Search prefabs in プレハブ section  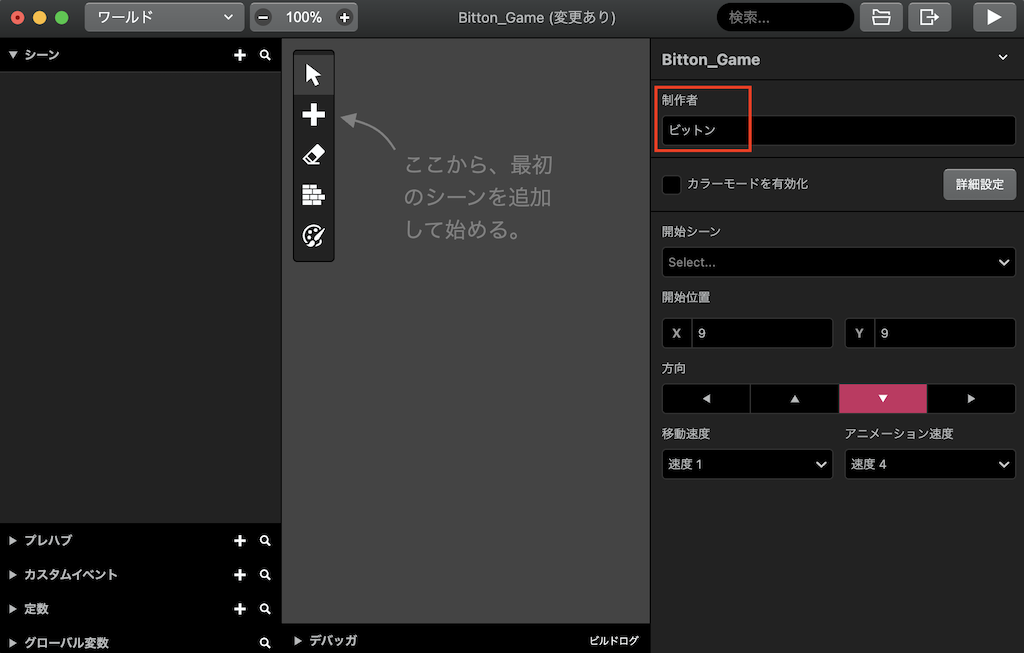coord(265,541)
